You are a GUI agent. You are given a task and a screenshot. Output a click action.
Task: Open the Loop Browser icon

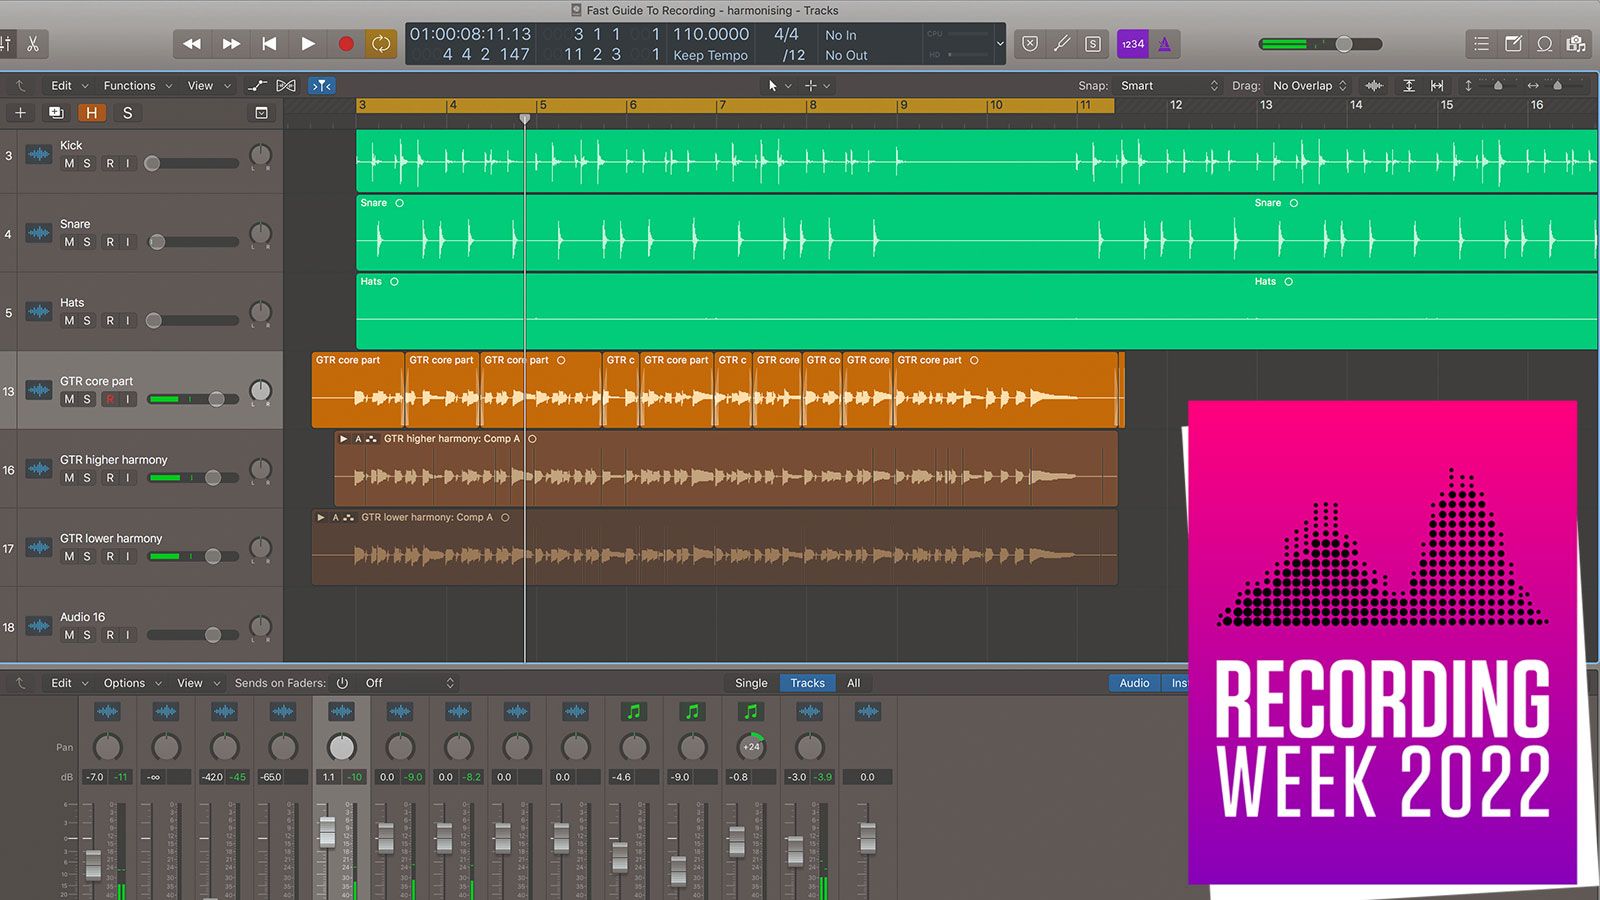click(x=1544, y=43)
